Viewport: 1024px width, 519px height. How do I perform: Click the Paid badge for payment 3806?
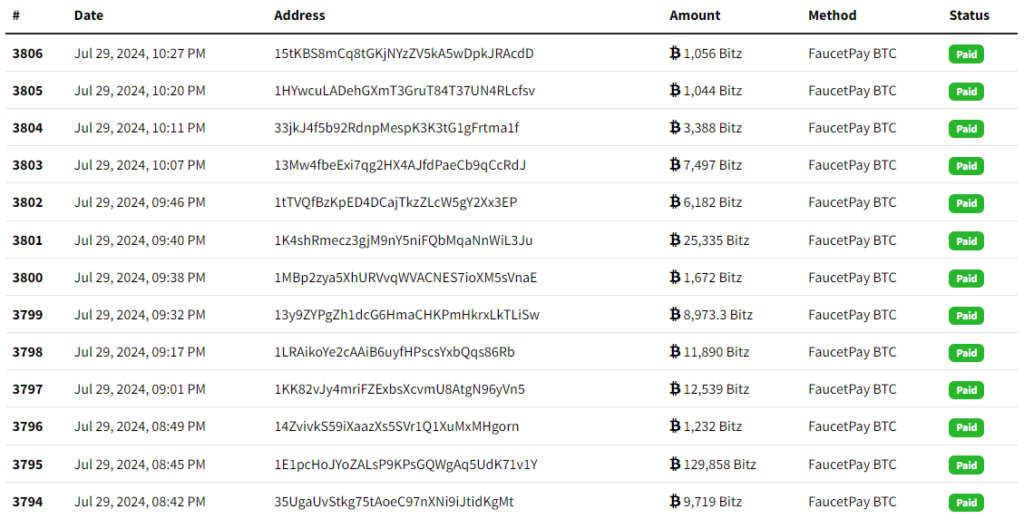pos(966,54)
